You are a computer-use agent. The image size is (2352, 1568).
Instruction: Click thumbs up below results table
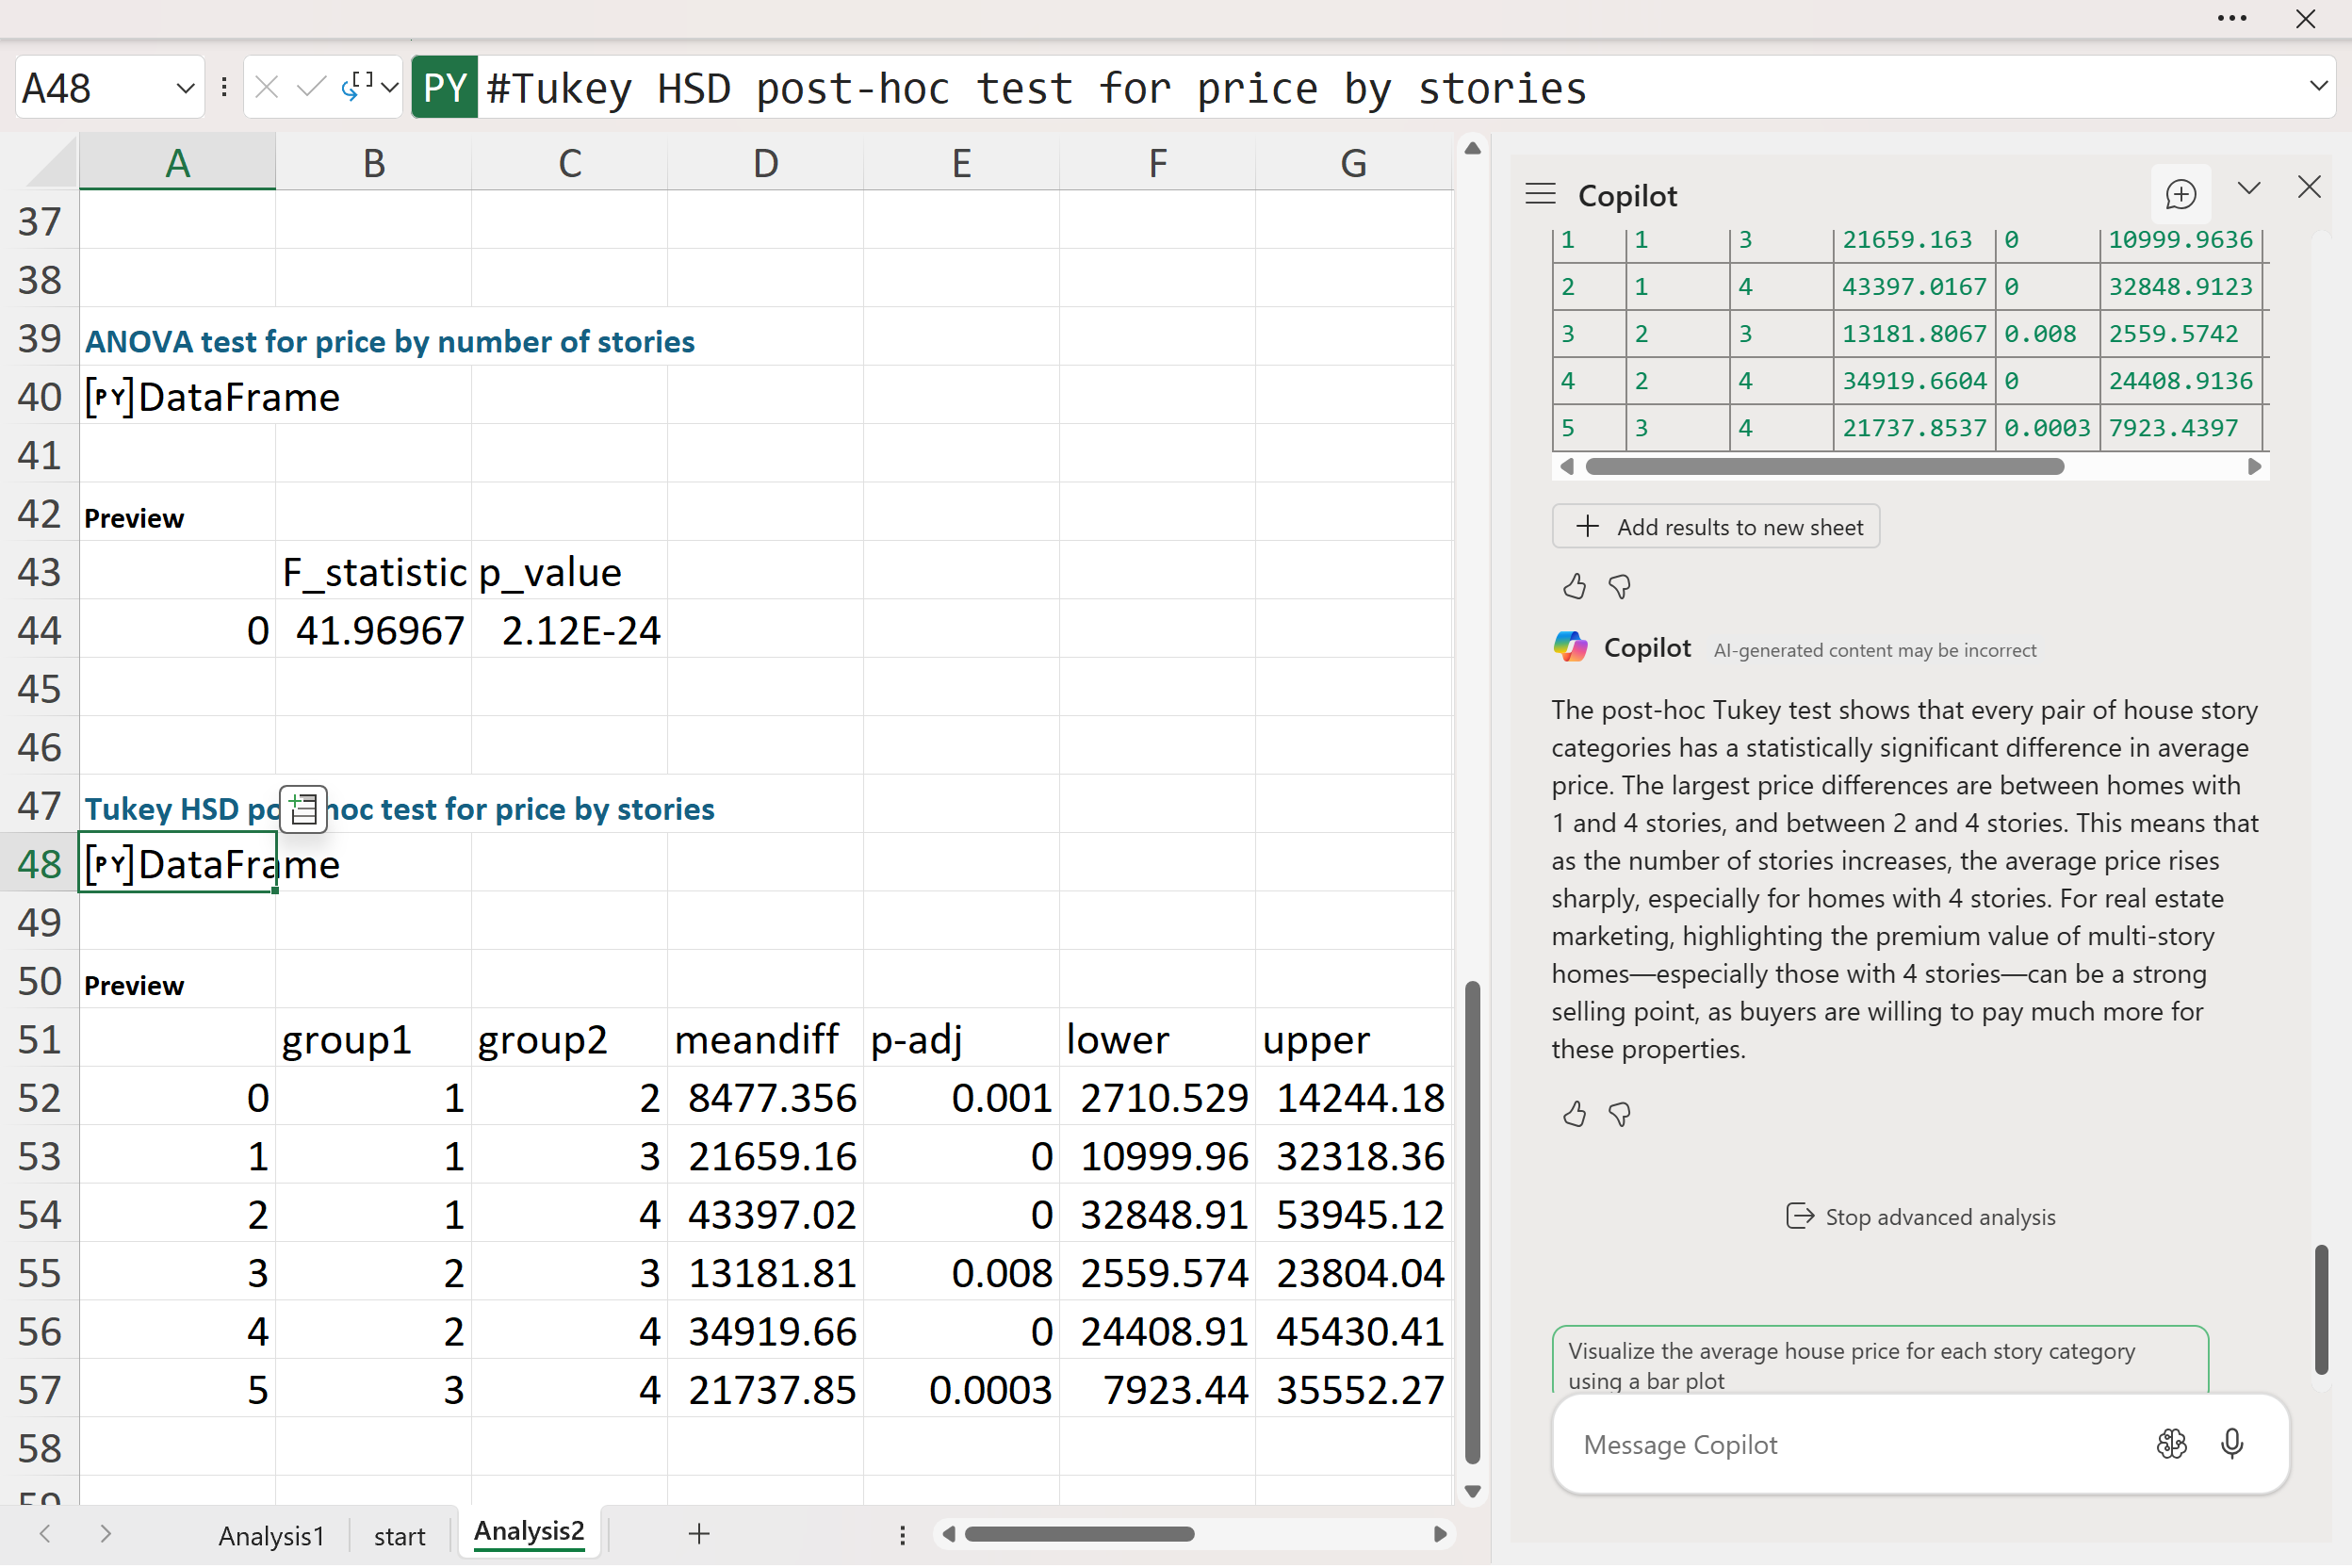[1574, 586]
